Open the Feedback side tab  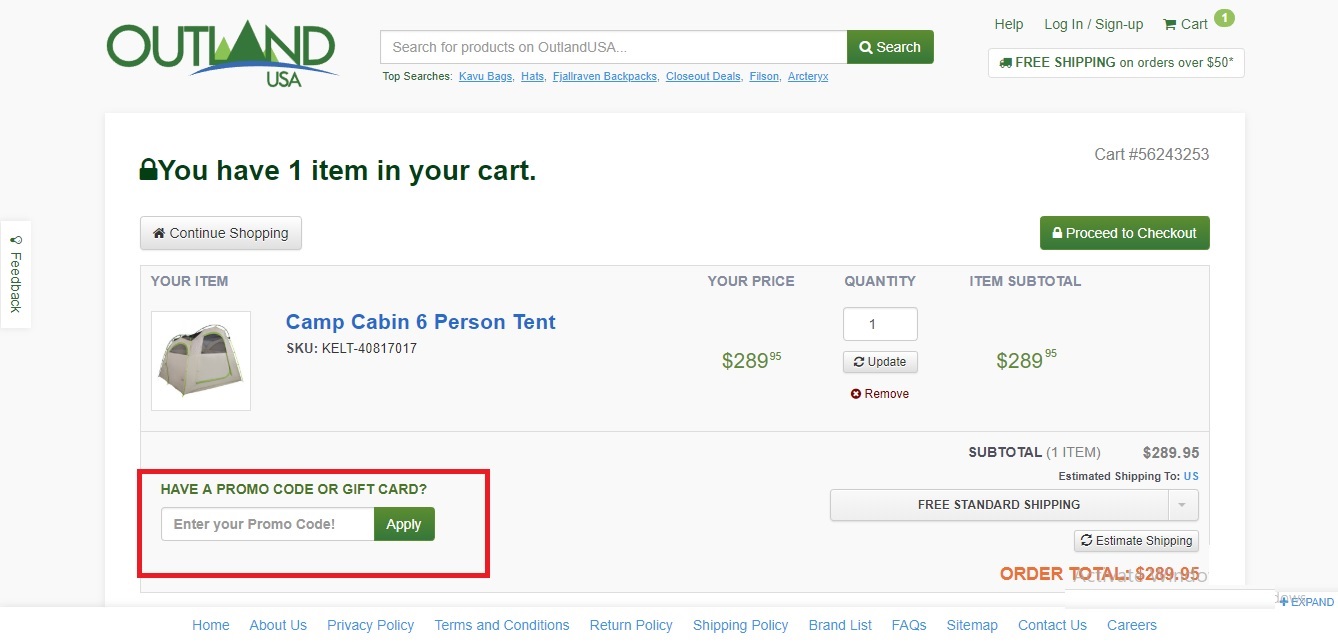pyautogui.click(x=15, y=274)
